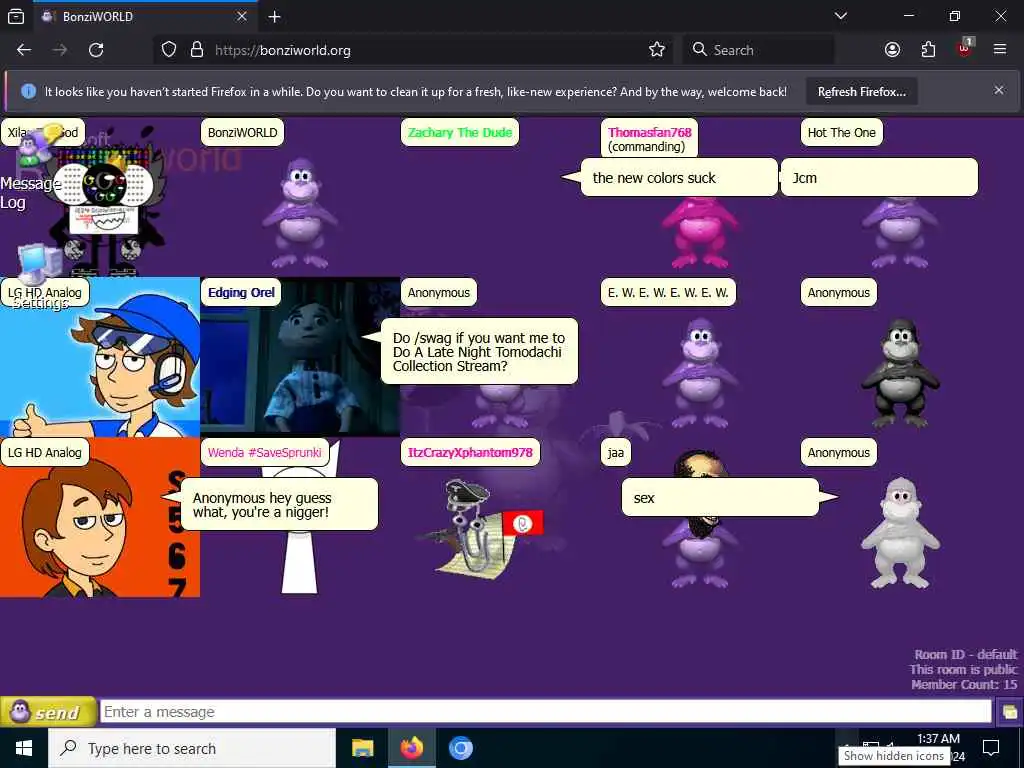
Task: Click the Hot The One name tag
Action: 841,133
